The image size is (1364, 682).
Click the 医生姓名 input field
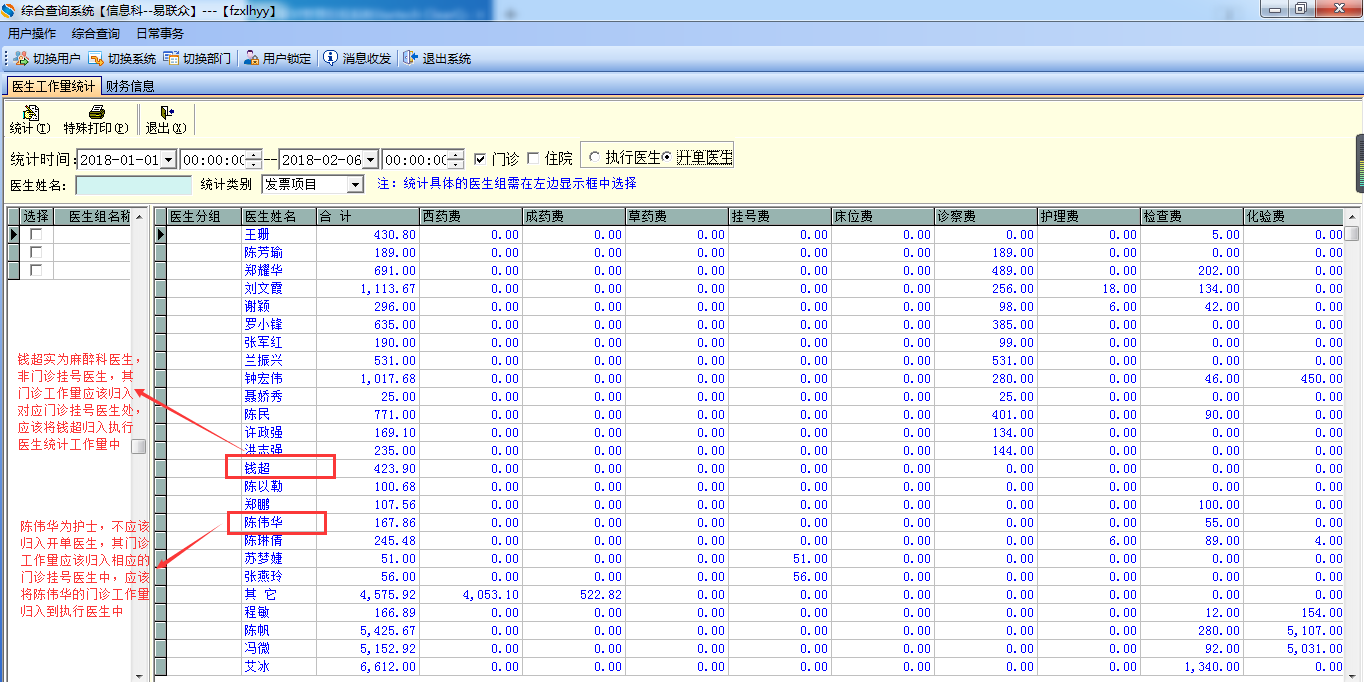133,185
